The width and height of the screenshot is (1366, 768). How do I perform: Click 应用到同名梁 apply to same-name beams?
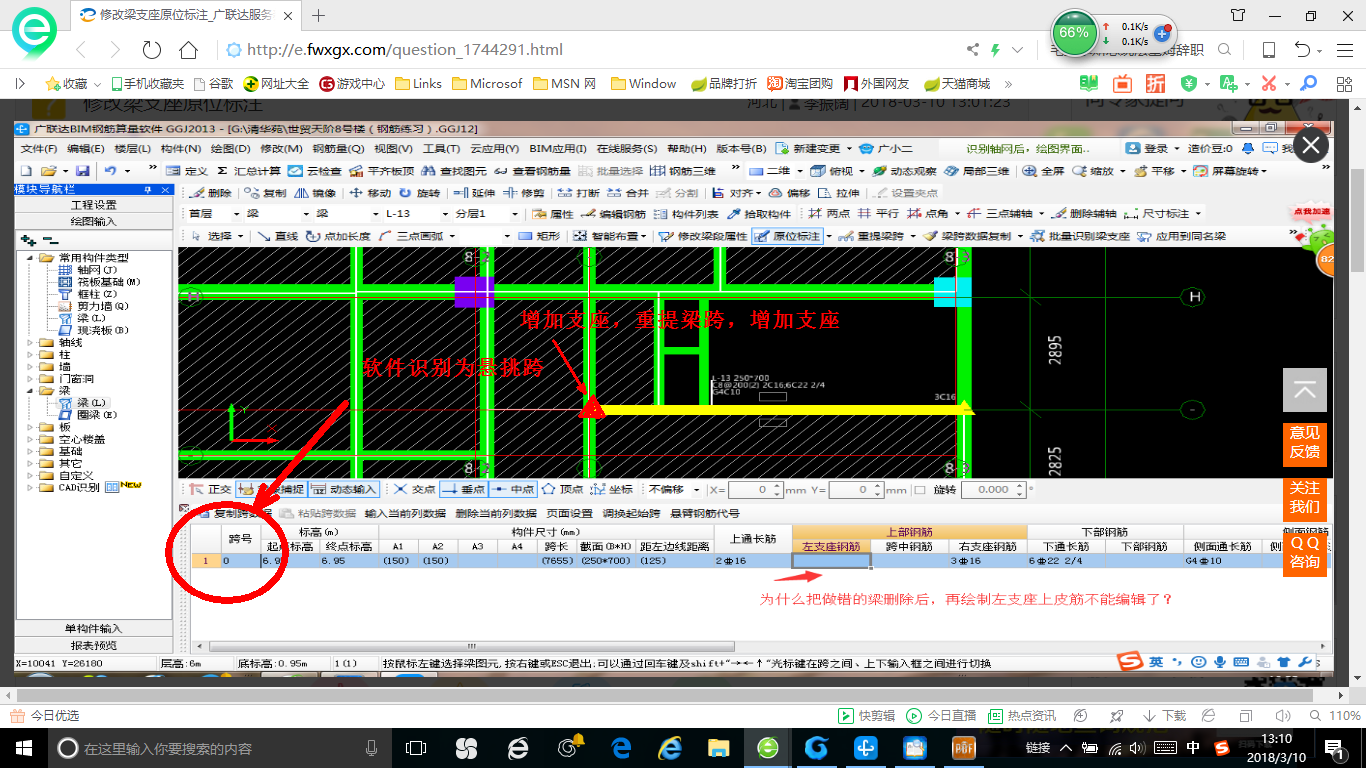[x=1181, y=236]
